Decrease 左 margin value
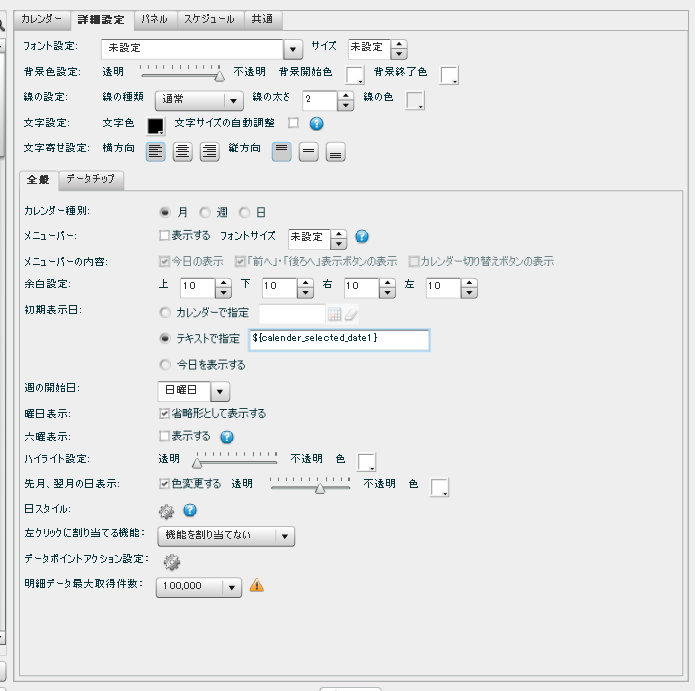The image size is (695, 691). point(469,293)
